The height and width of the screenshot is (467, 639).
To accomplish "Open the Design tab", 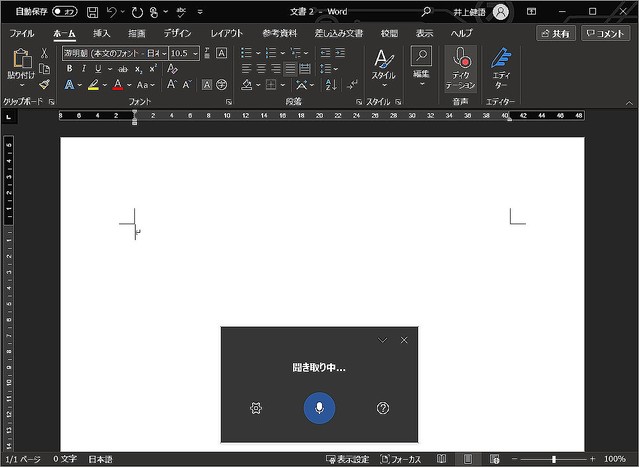I will [x=177, y=33].
